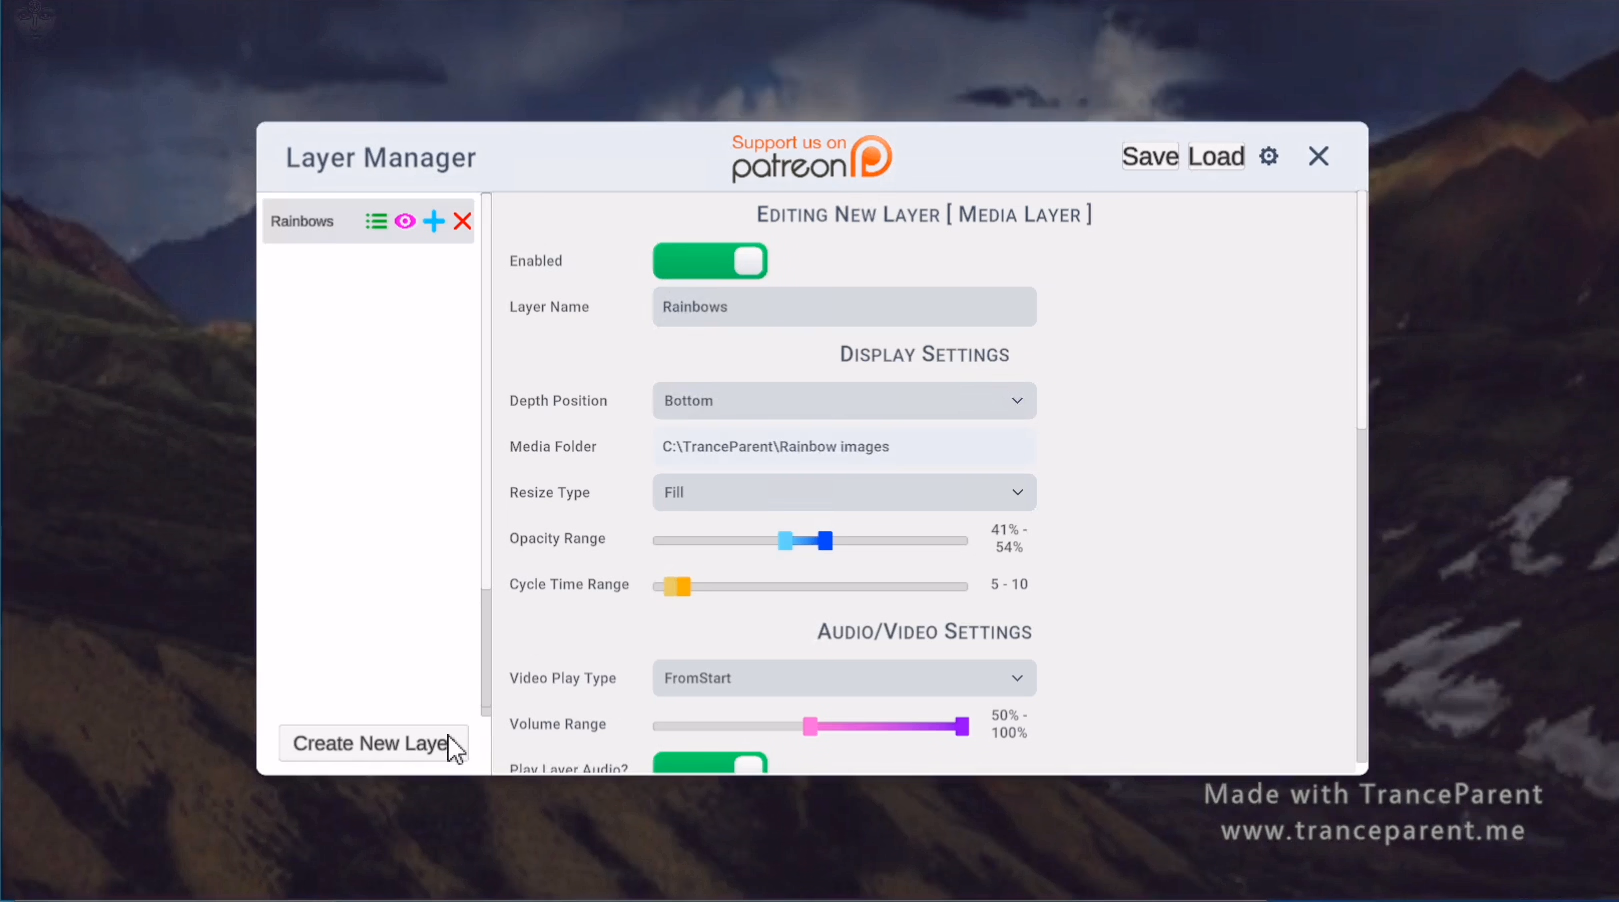Click the Volume Range lower pink handle
The width and height of the screenshot is (1619, 902).
810,726
